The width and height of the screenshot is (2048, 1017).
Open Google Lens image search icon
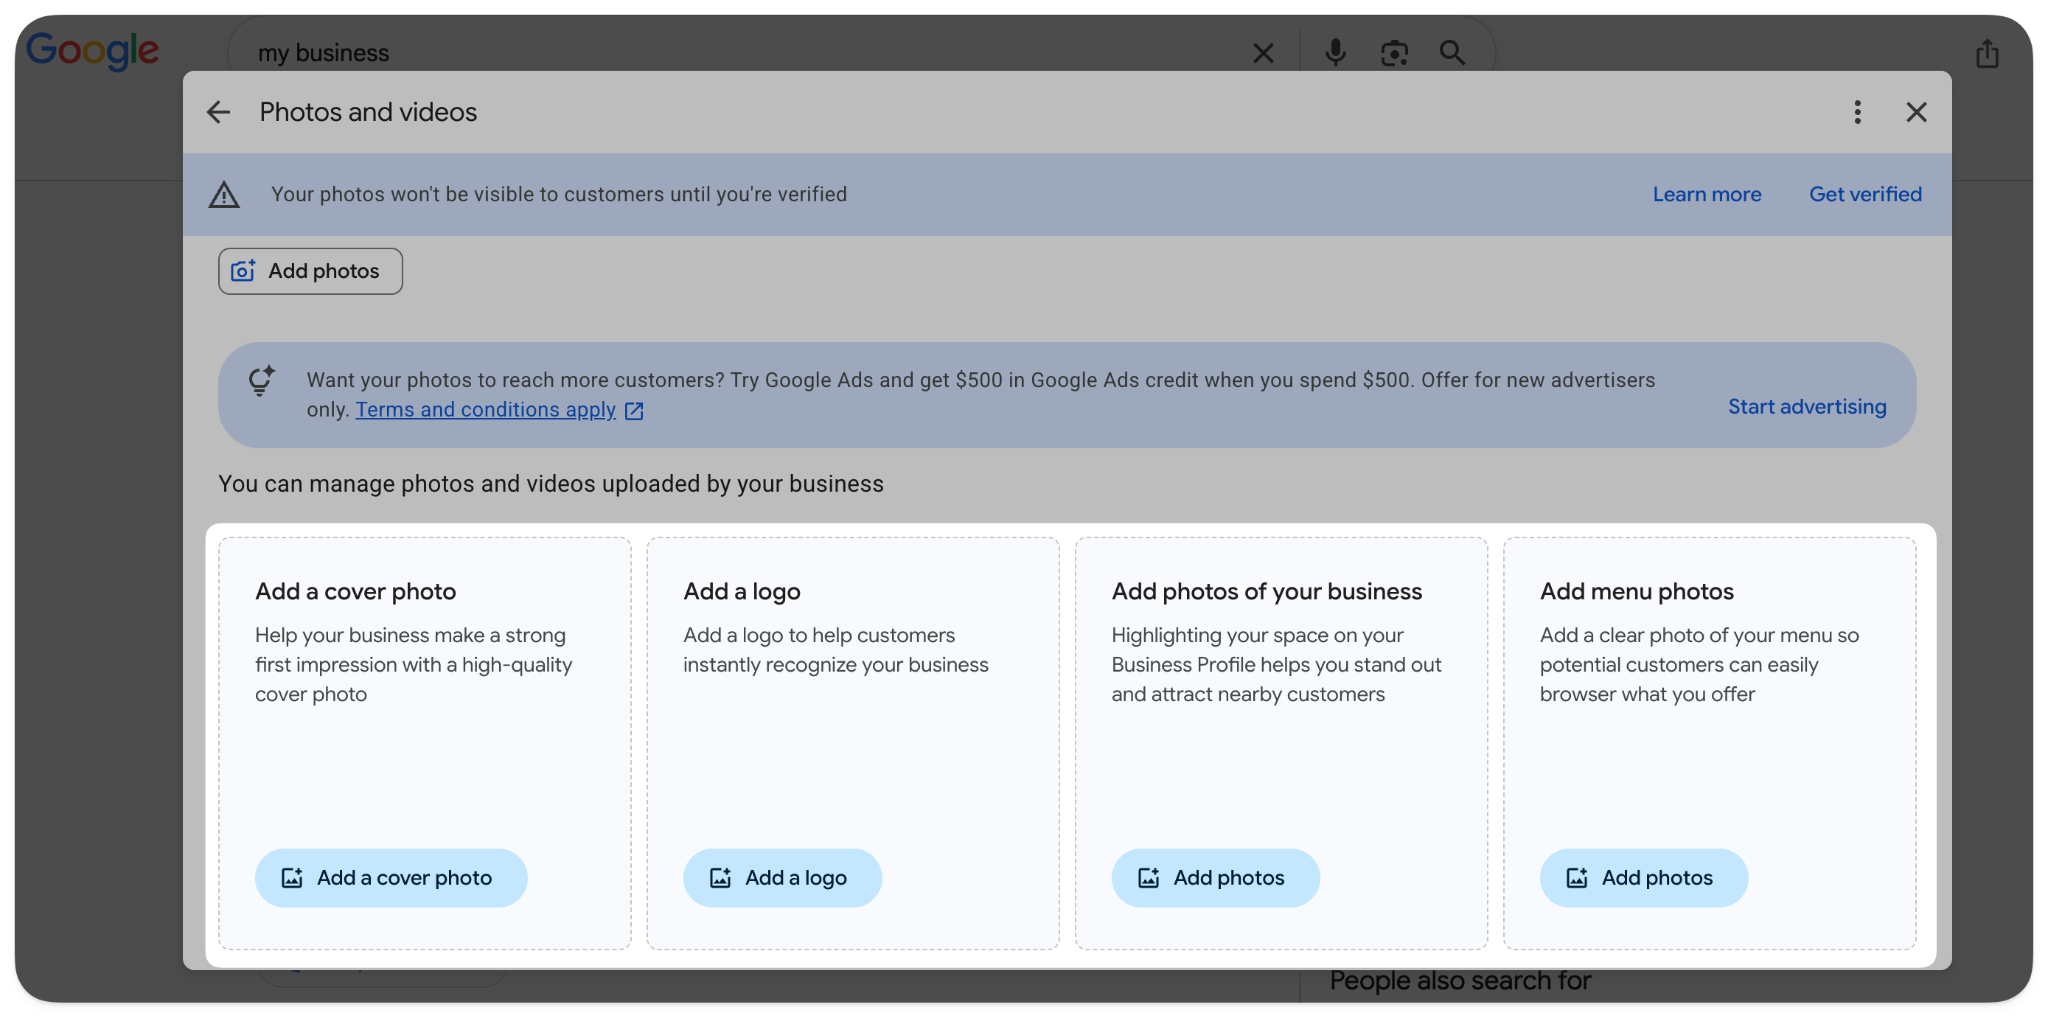click(x=1394, y=53)
